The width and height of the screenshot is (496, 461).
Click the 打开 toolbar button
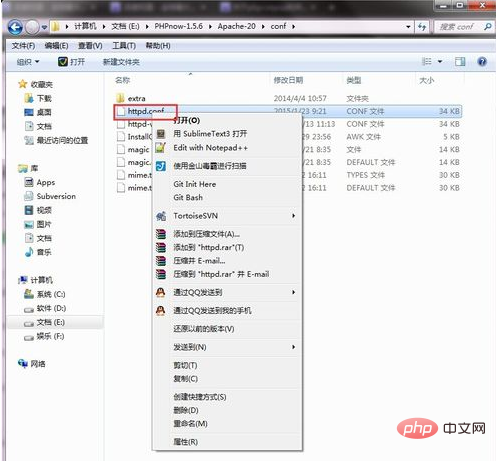click(x=71, y=62)
